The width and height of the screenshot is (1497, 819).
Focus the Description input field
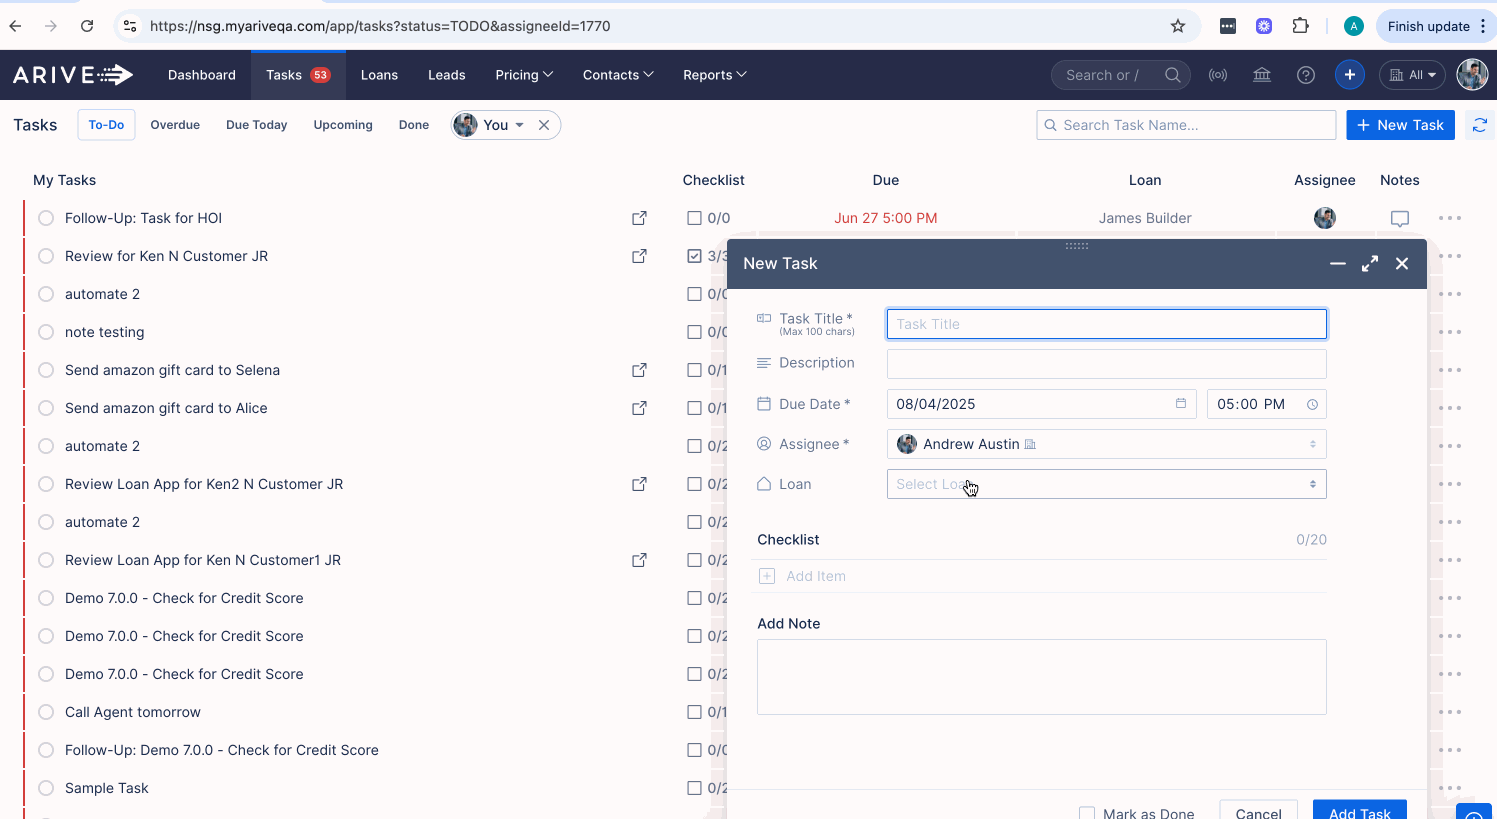click(1107, 364)
